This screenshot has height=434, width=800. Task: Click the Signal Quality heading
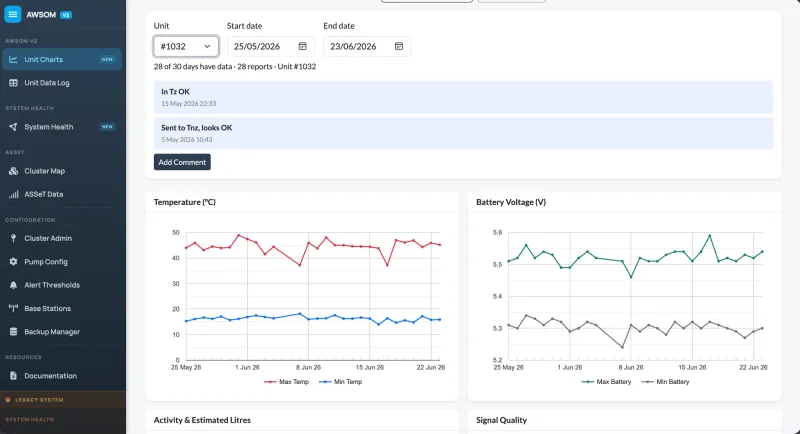pyautogui.click(x=501, y=420)
